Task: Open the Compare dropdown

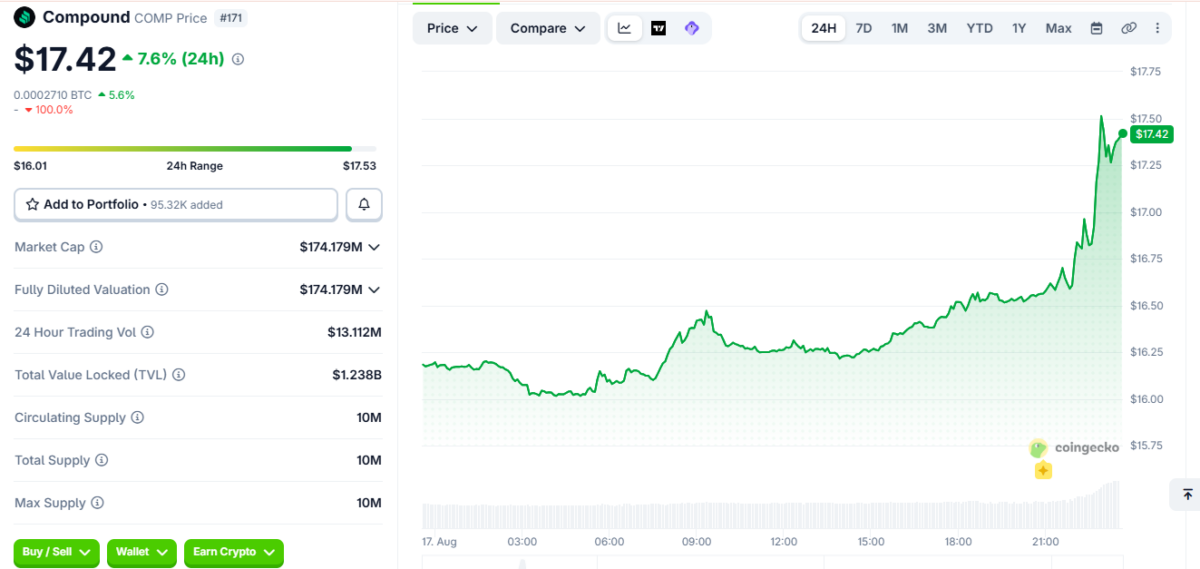Action: pyautogui.click(x=548, y=28)
